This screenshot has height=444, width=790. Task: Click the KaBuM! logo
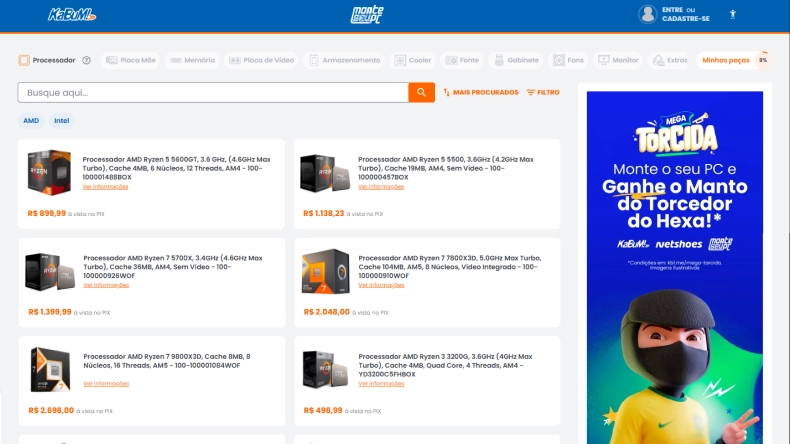72,15
